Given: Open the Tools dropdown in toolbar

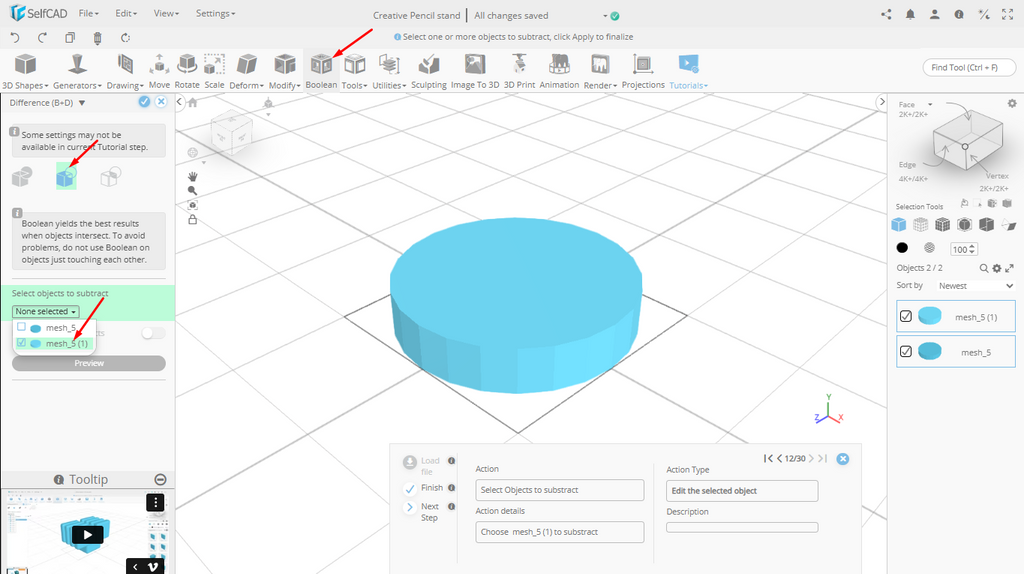Looking at the screenshot, I should (355, 72).
